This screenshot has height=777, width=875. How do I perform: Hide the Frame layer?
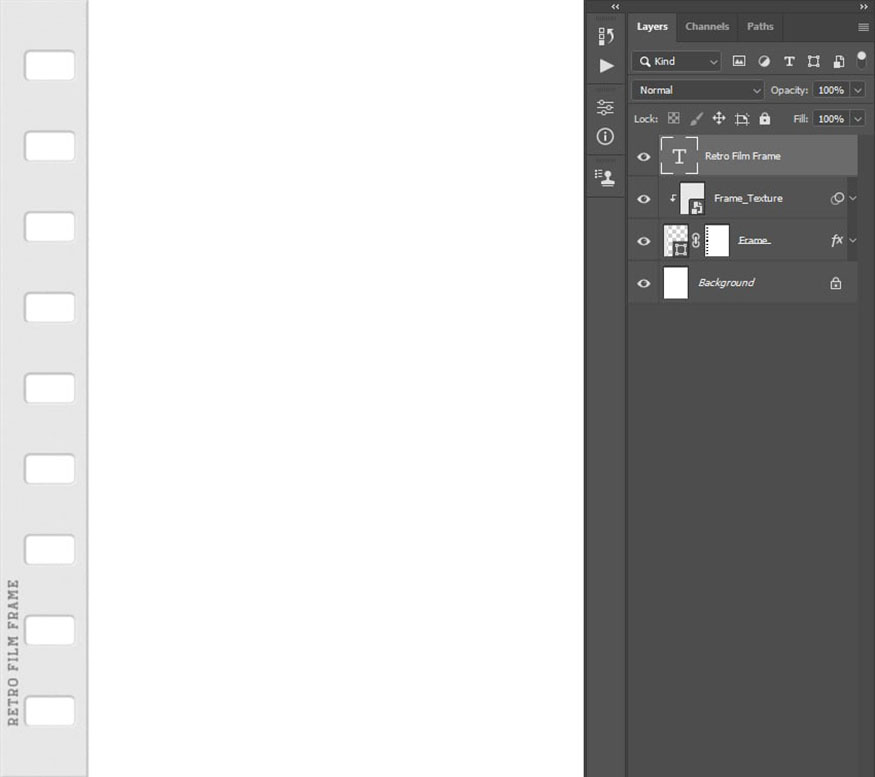point(643,241)
